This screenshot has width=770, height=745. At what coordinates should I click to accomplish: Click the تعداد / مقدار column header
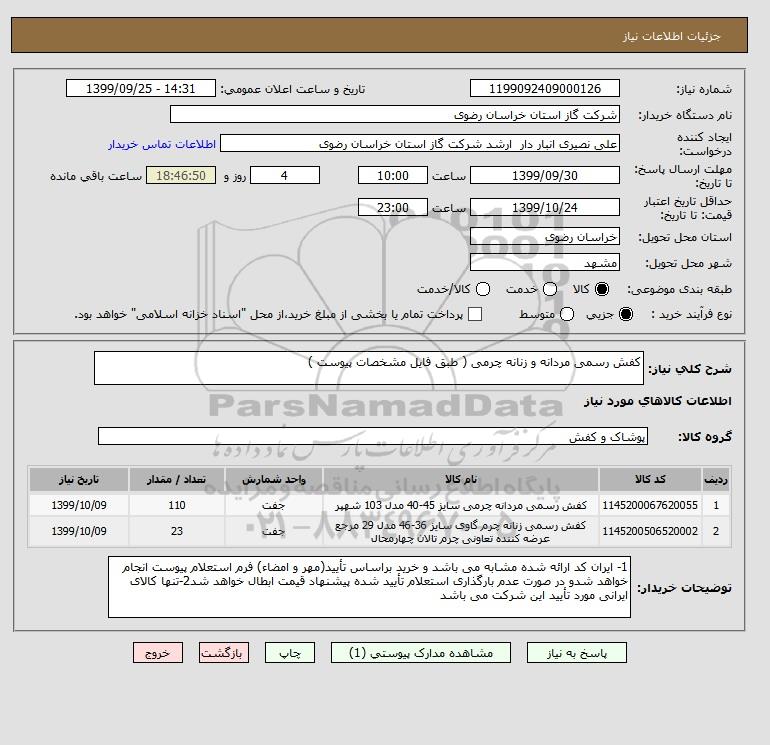(x=177, y=479)
